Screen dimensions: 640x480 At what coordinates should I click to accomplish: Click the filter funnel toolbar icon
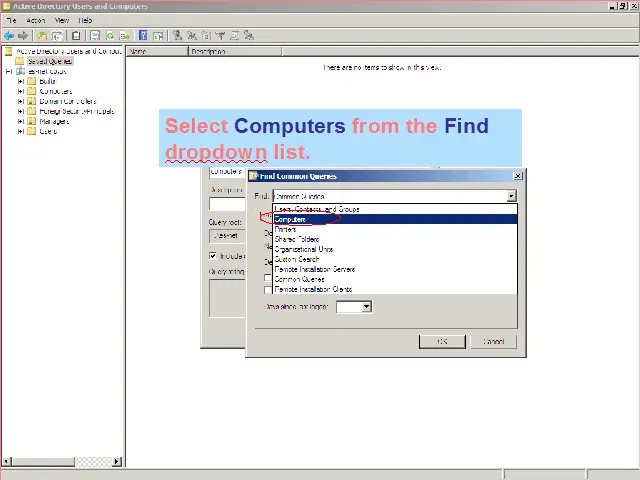220,36
